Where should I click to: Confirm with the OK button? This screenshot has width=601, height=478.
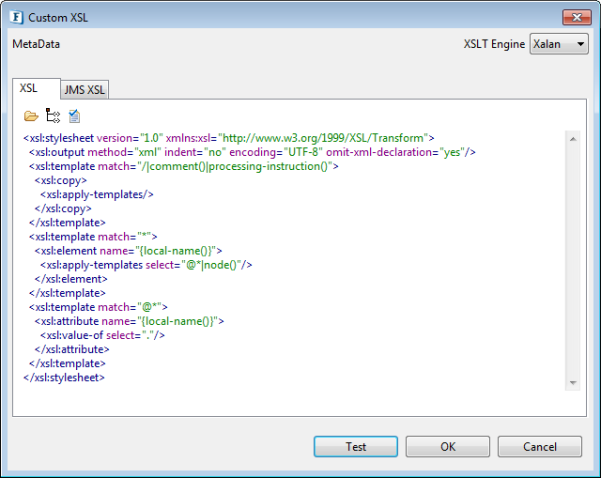[x=449, y=447]
